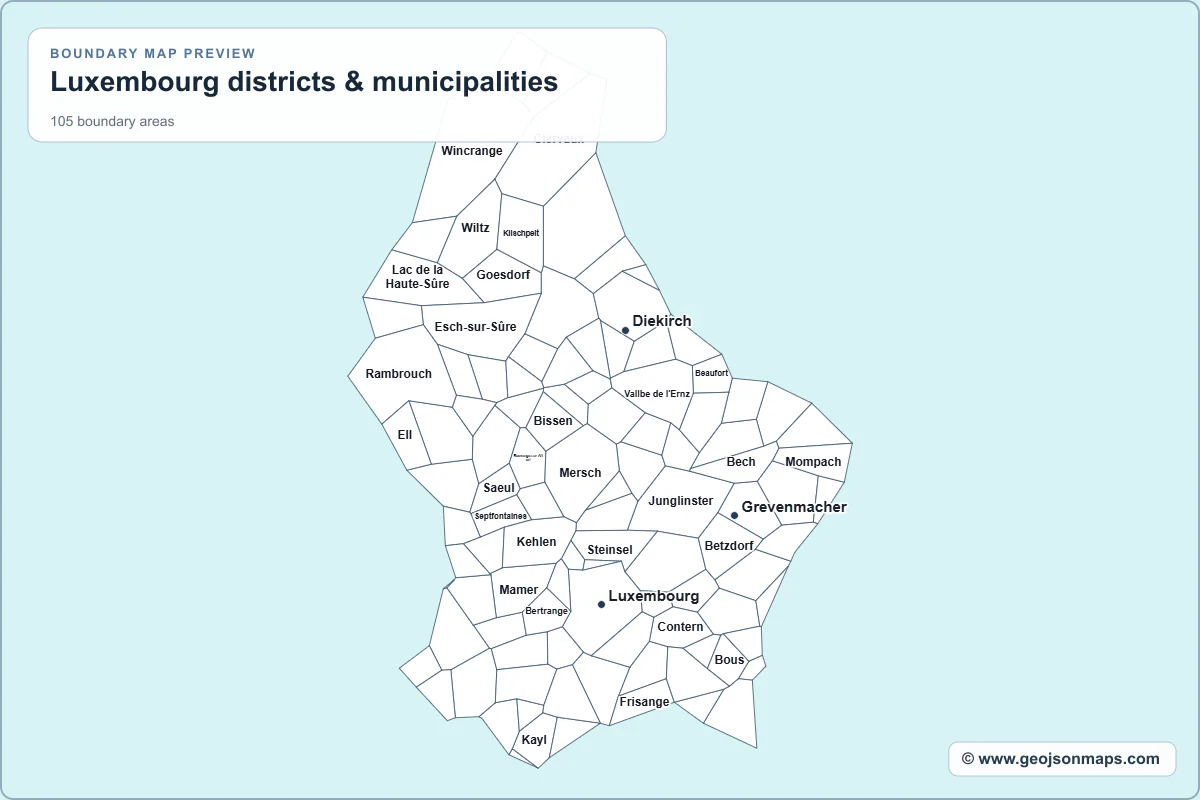Click the Saeul label
Viewport: 1200px width, 800px height.
click(x=499, y=488)
